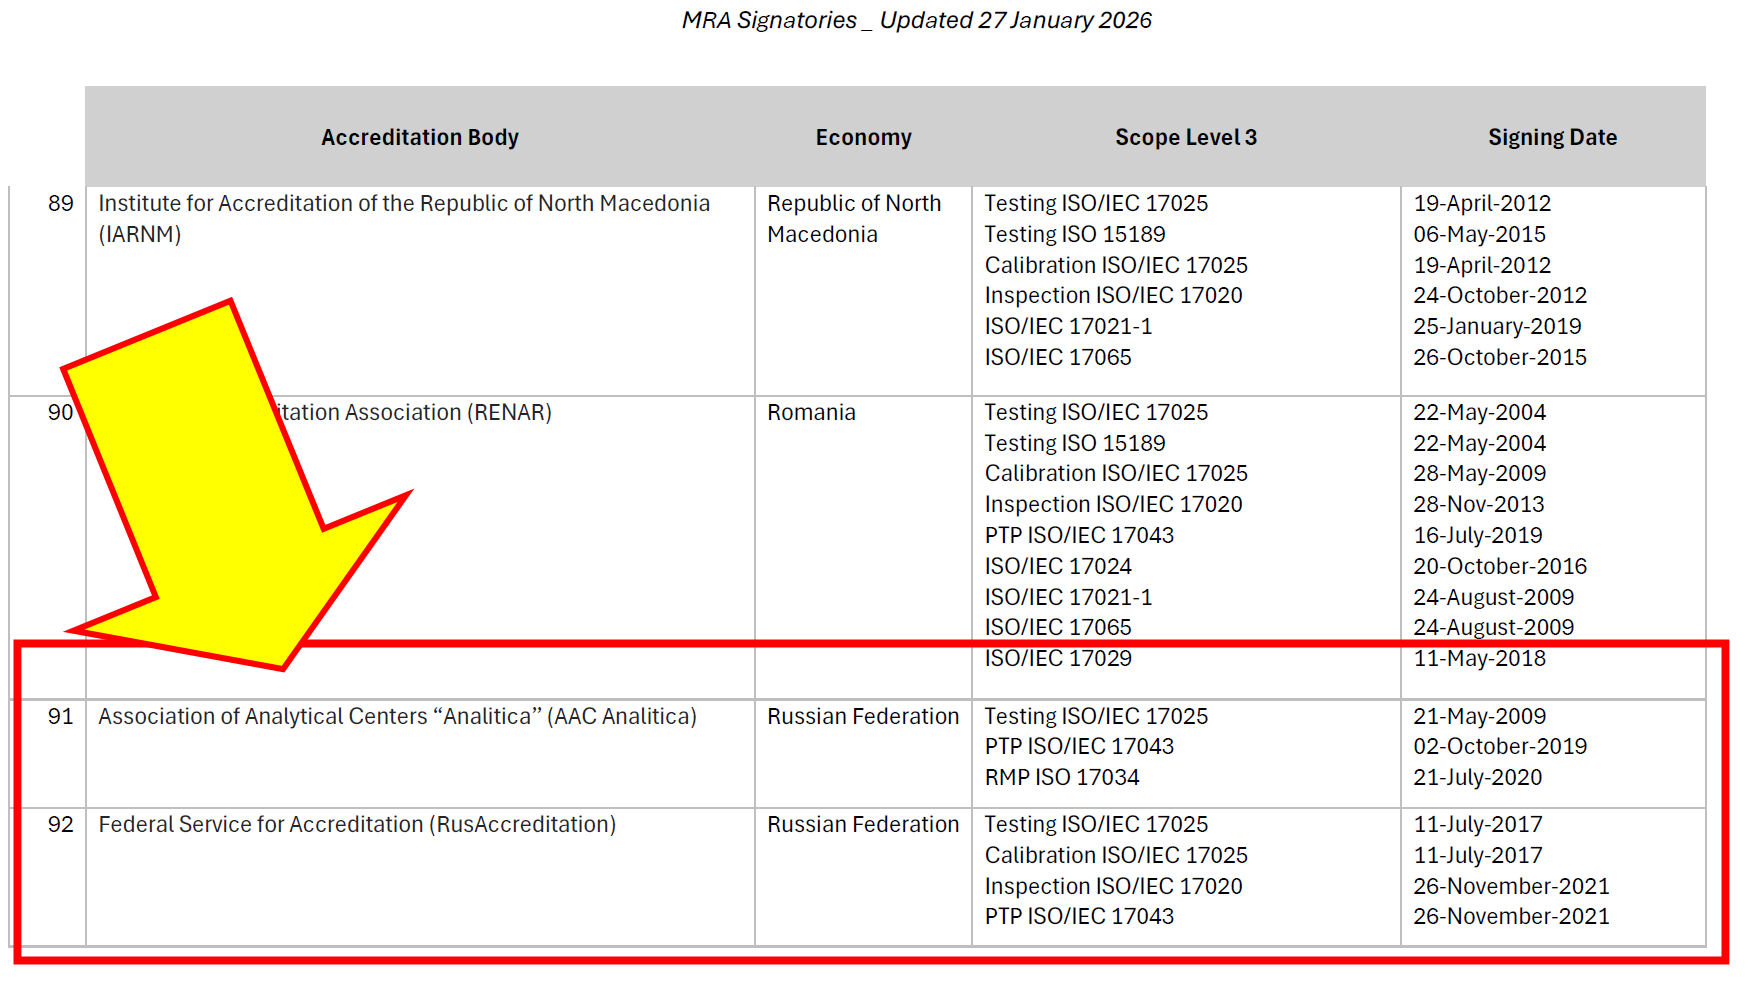
Task: Click row number 92
Action: pos(60,824)
